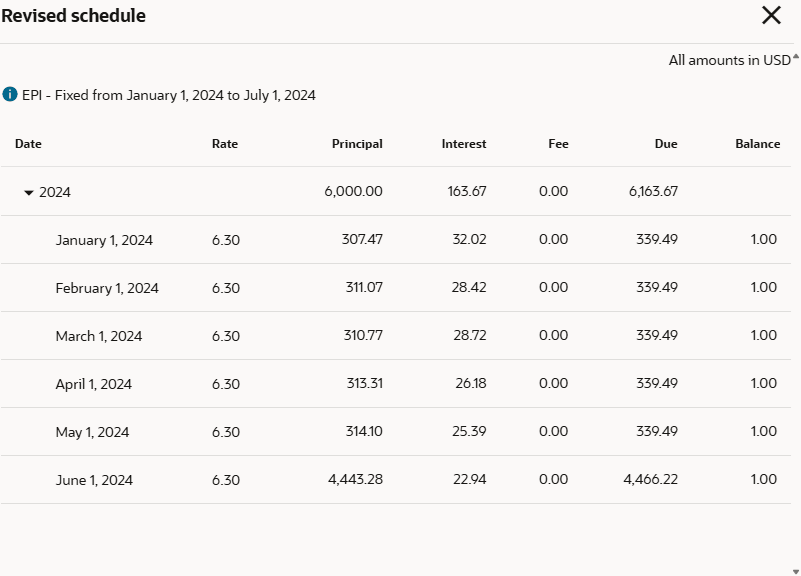Click the March 1, 2024 installment
This screenshot has height=576, width=801.
point(99,336)
